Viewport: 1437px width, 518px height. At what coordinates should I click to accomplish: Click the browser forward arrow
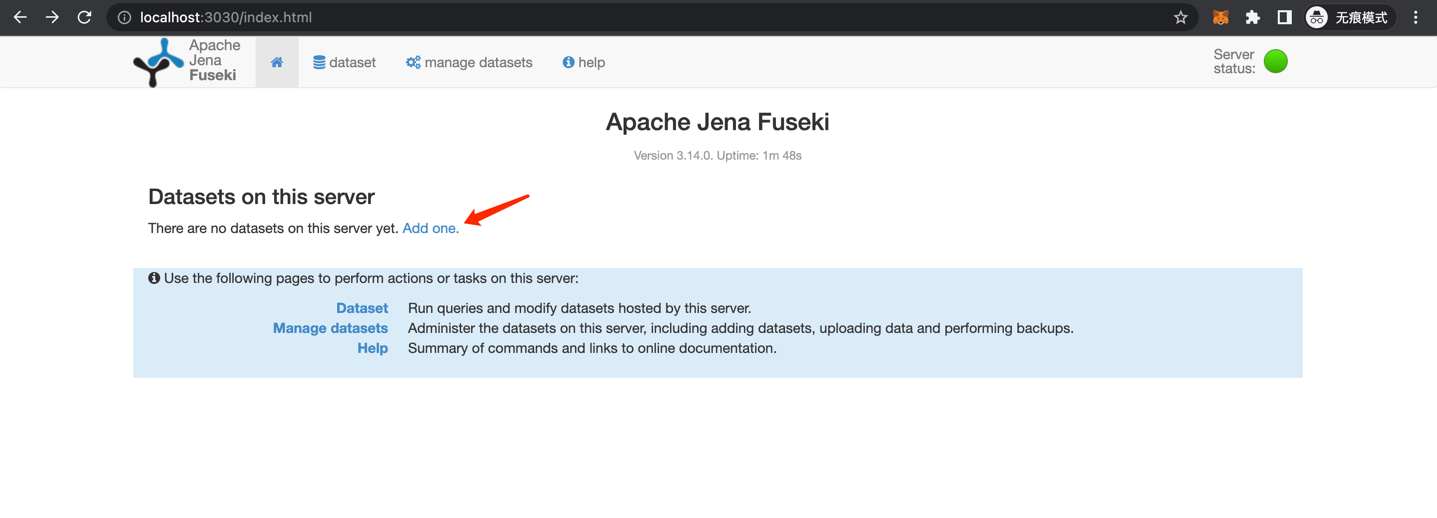52,17
